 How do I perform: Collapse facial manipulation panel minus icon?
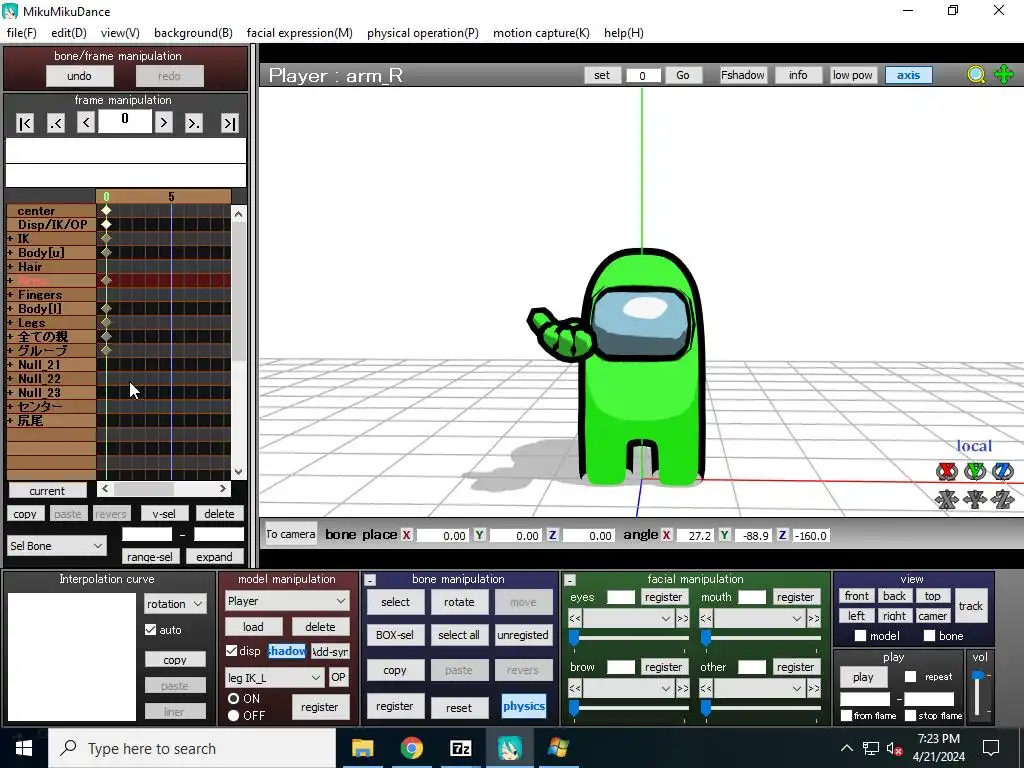[569, 580]
